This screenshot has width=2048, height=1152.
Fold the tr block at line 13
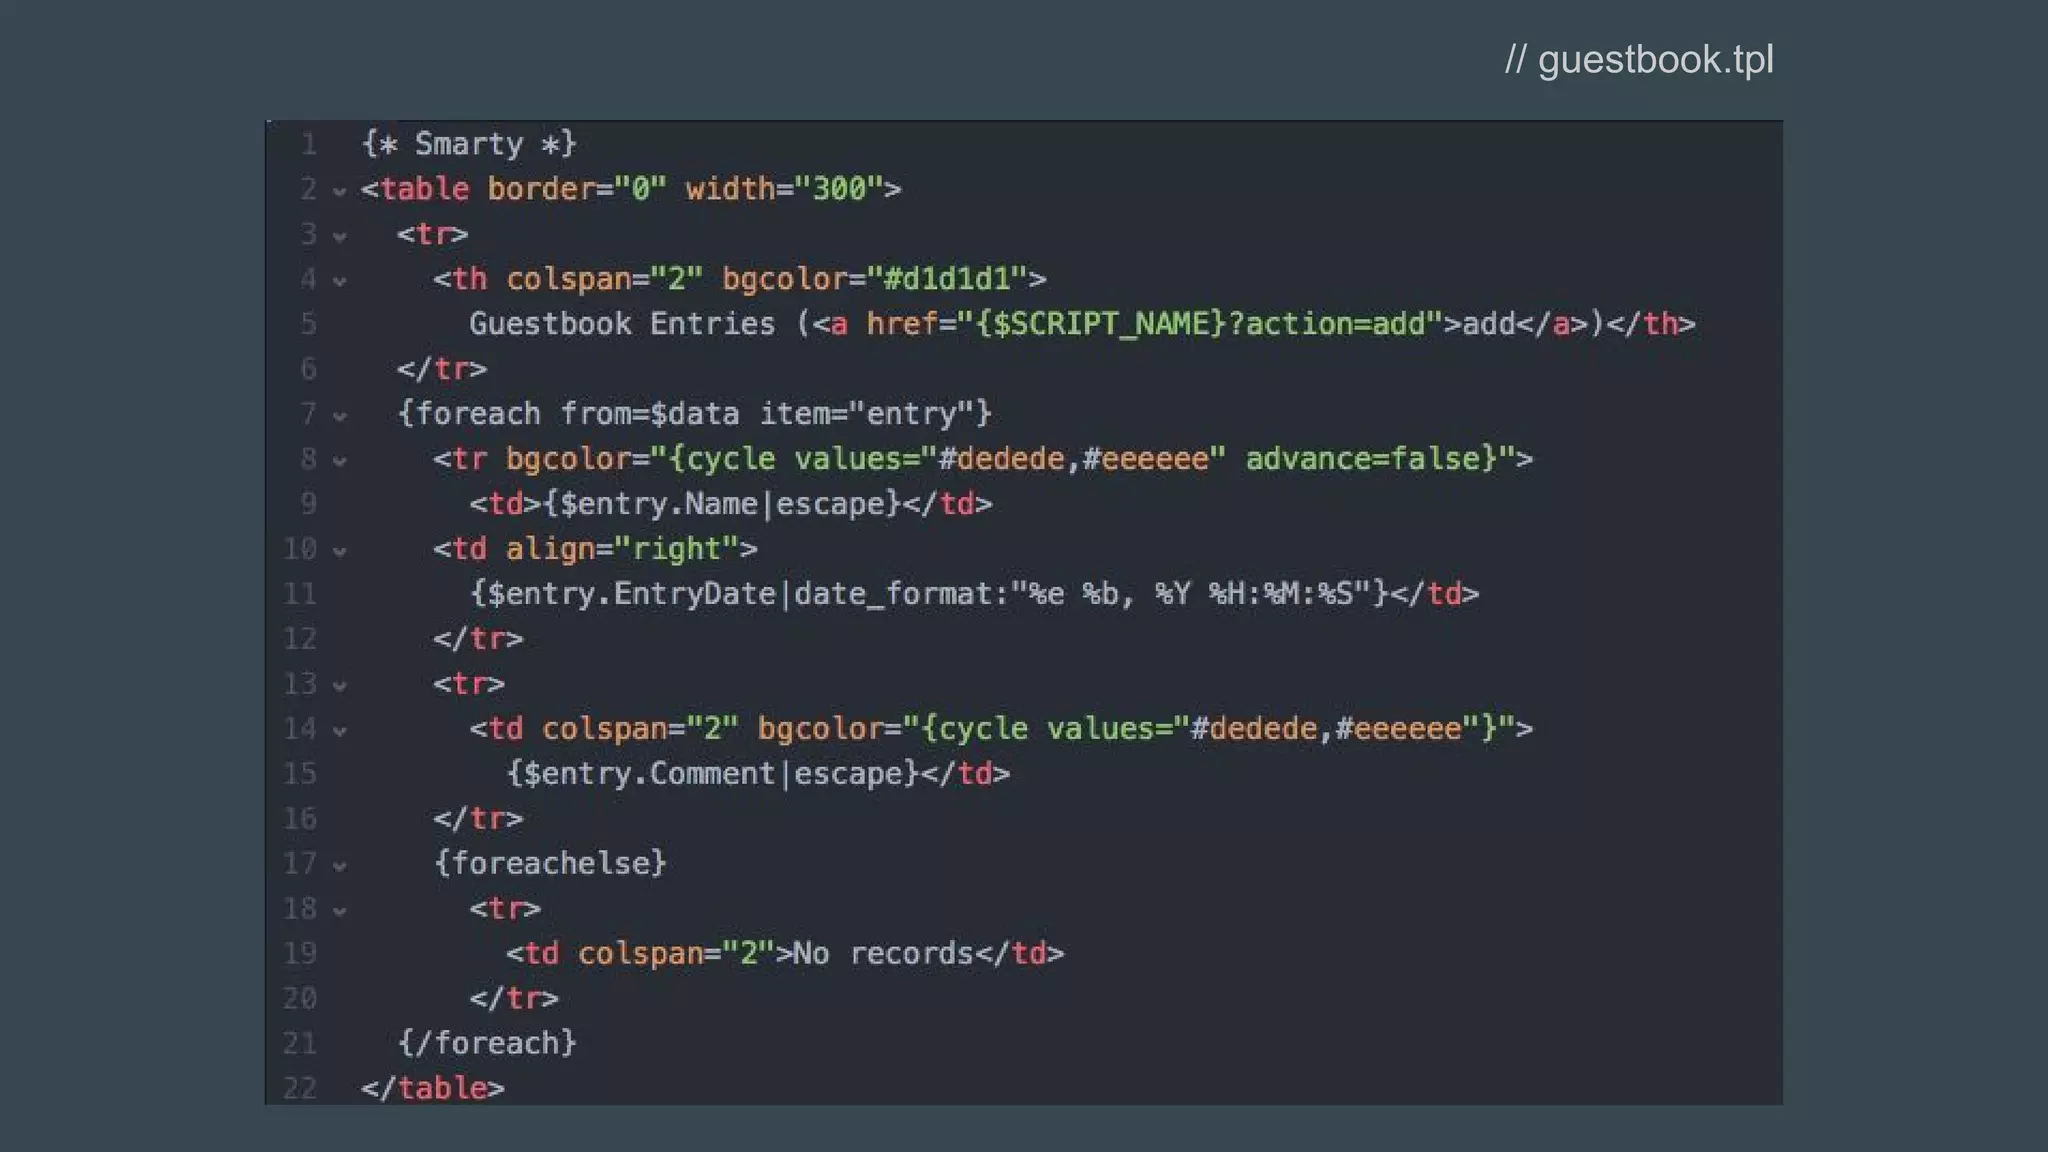340,686
